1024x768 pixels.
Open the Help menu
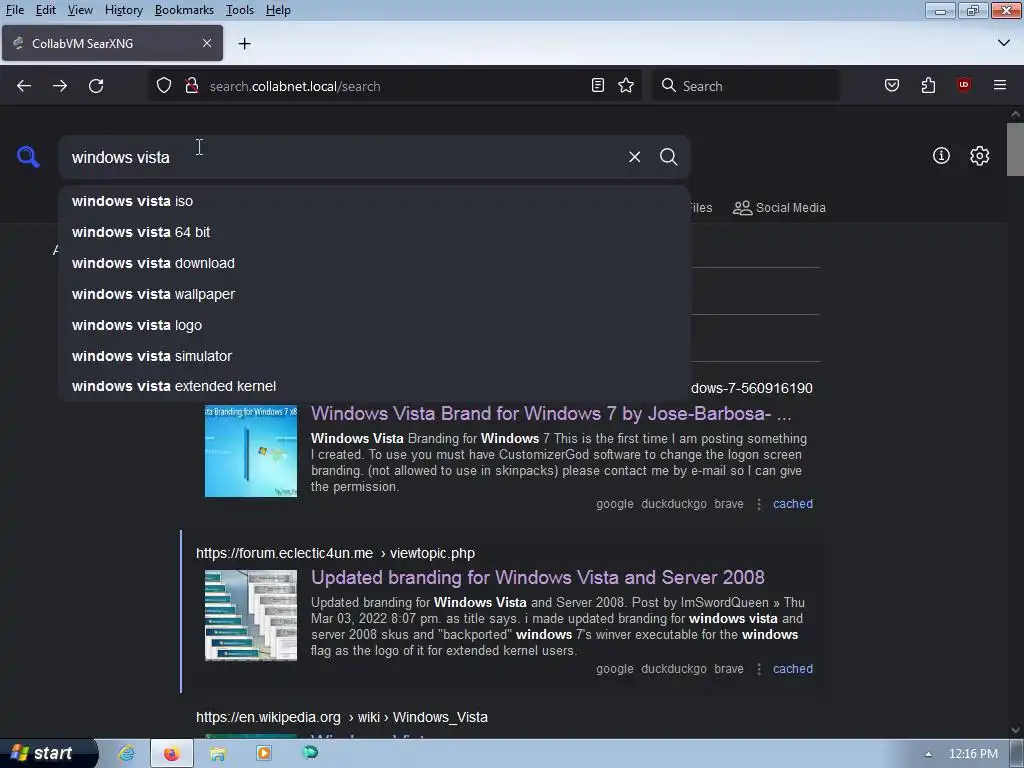278,10
